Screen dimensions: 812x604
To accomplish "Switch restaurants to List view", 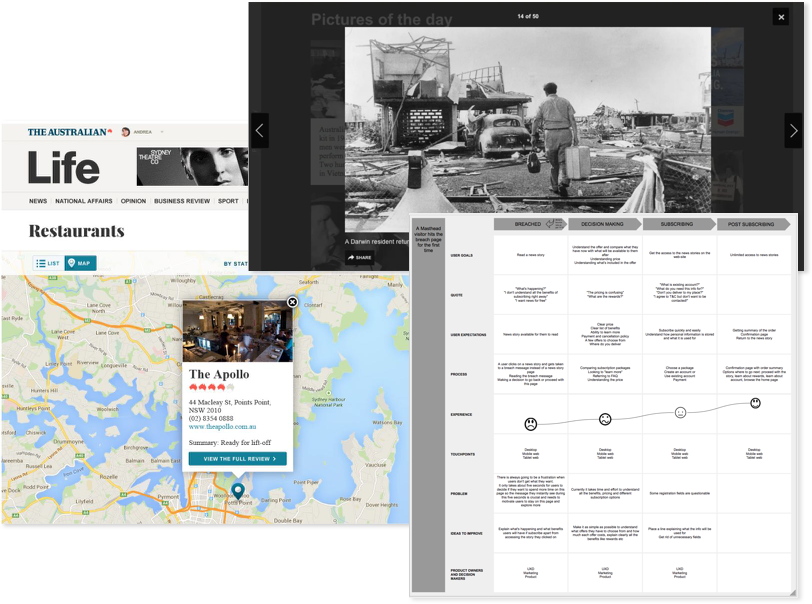I will coord(48,263).
